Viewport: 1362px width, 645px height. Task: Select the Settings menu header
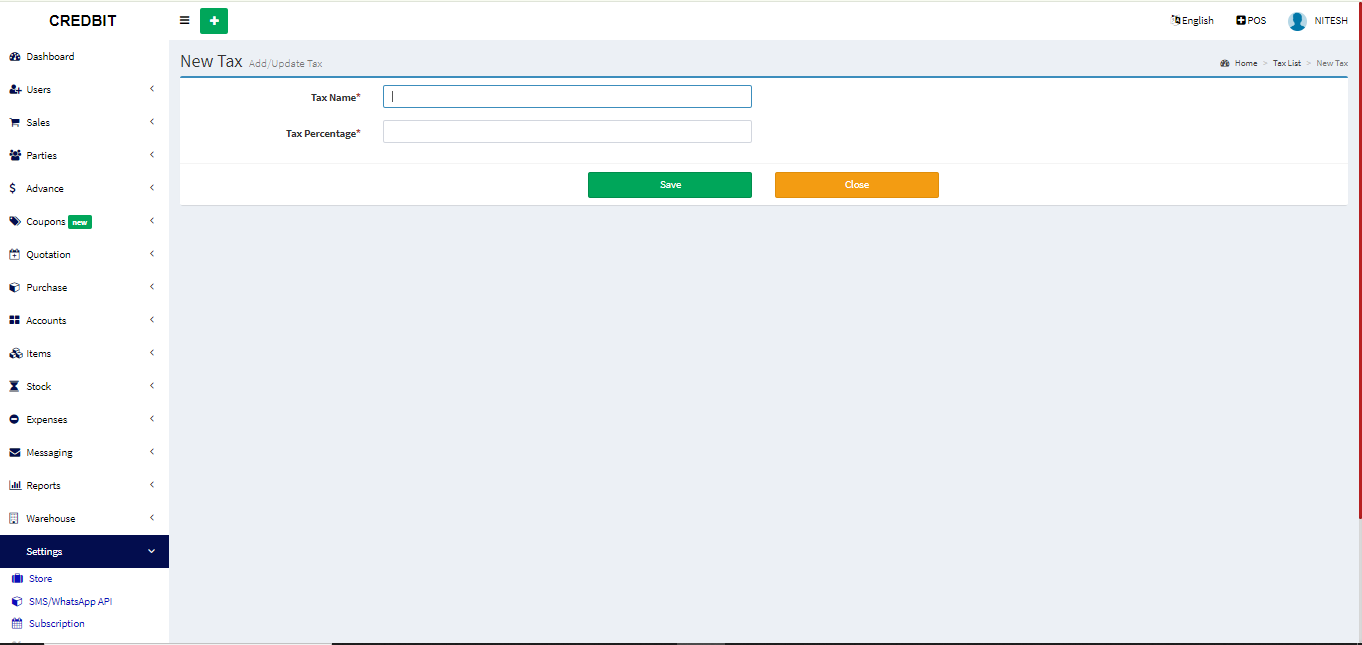[x=84, y=552]
